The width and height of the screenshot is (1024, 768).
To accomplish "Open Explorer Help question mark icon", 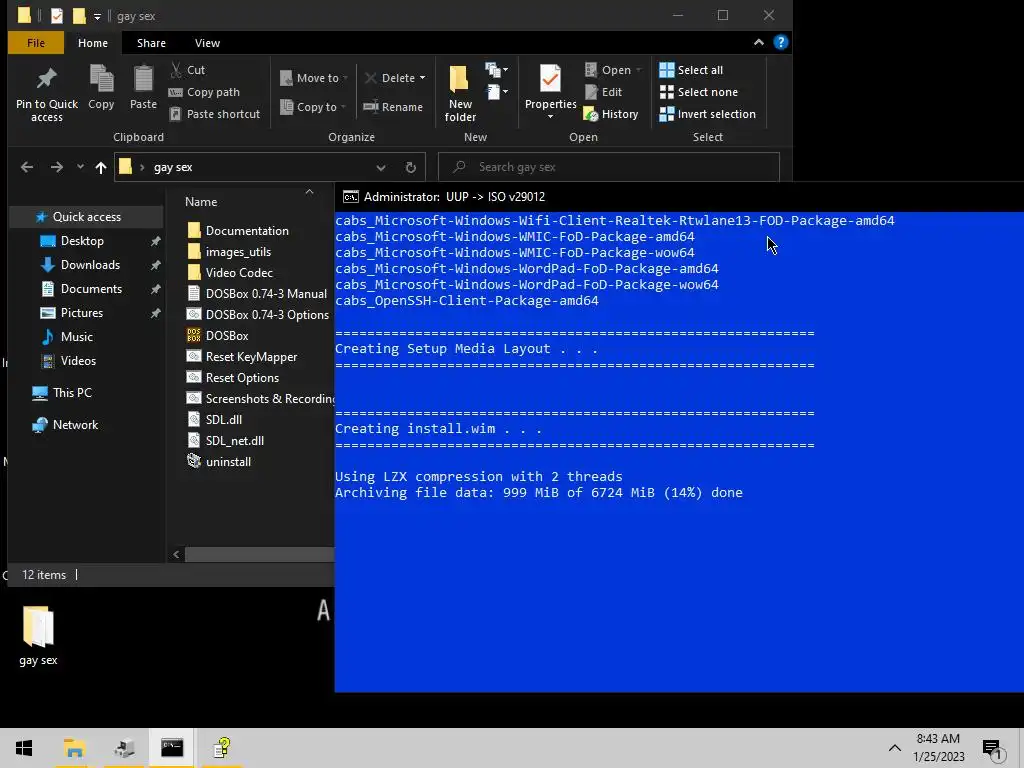I will point(780,42).
